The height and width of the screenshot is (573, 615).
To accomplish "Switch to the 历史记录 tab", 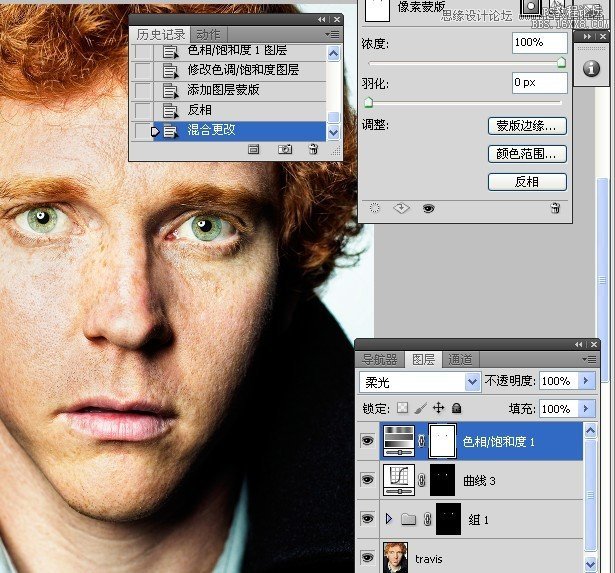I will tap(160, 35).
